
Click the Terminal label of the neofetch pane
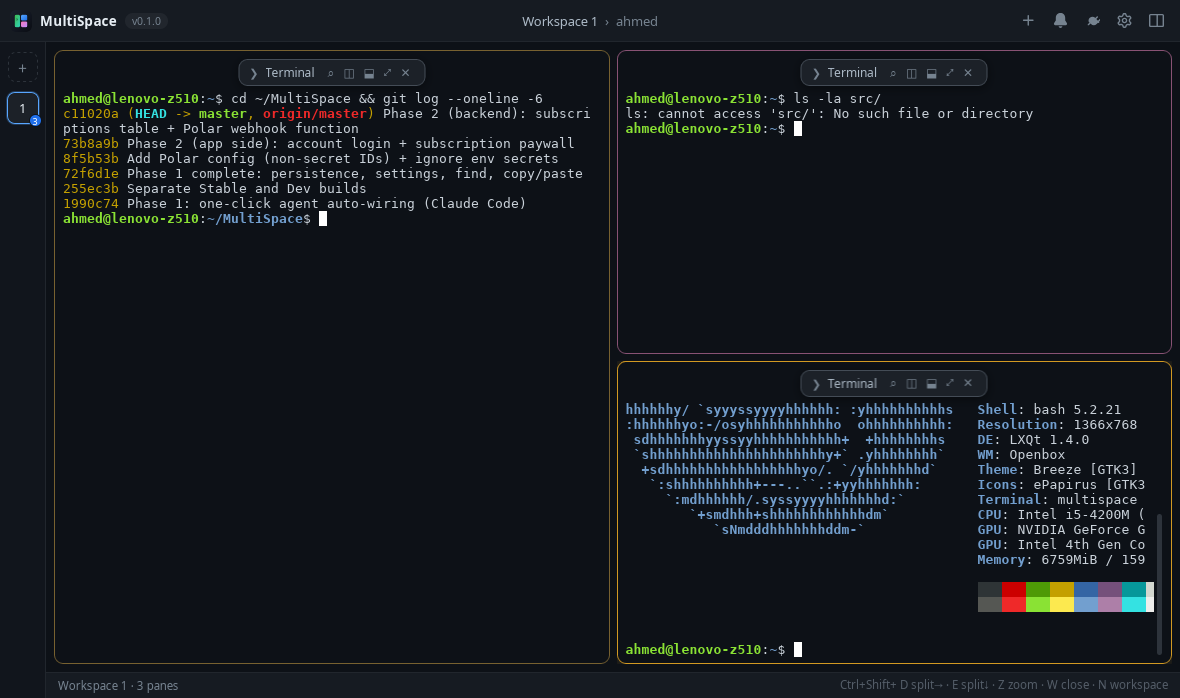click(x=852, y=384)
